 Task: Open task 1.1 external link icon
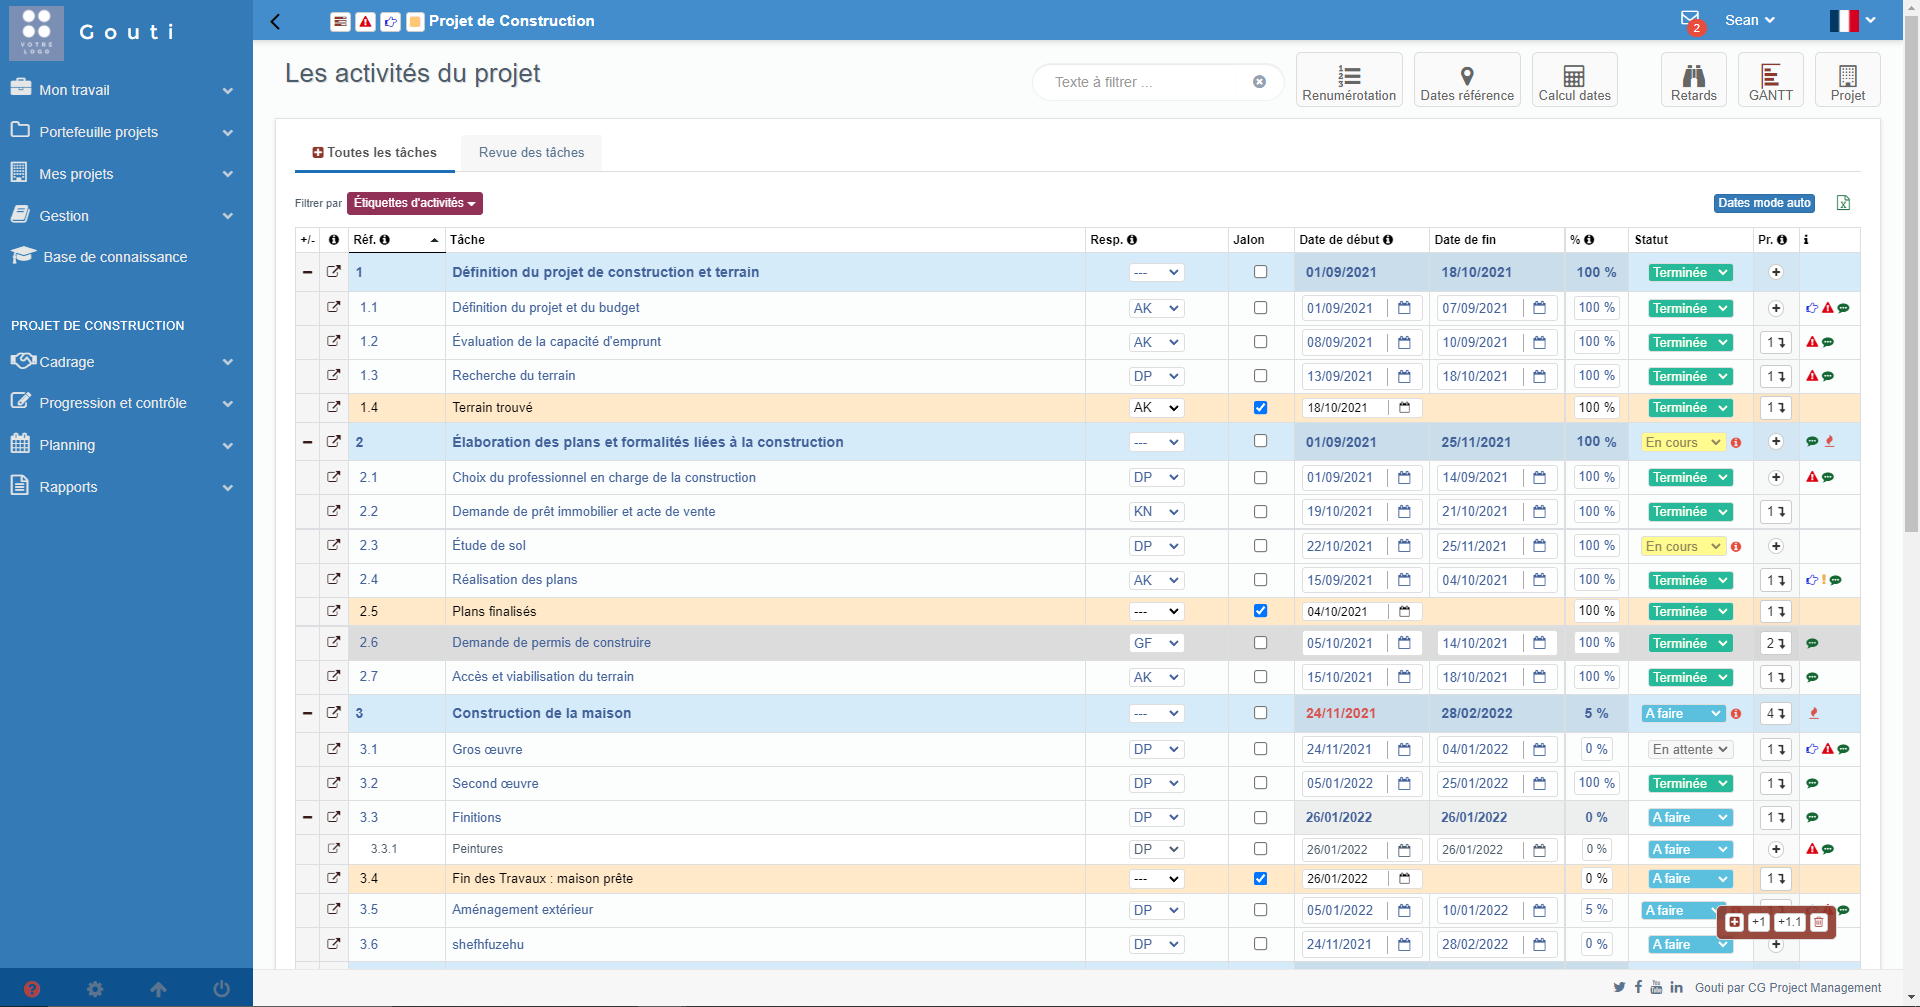[x=334, y=308]
